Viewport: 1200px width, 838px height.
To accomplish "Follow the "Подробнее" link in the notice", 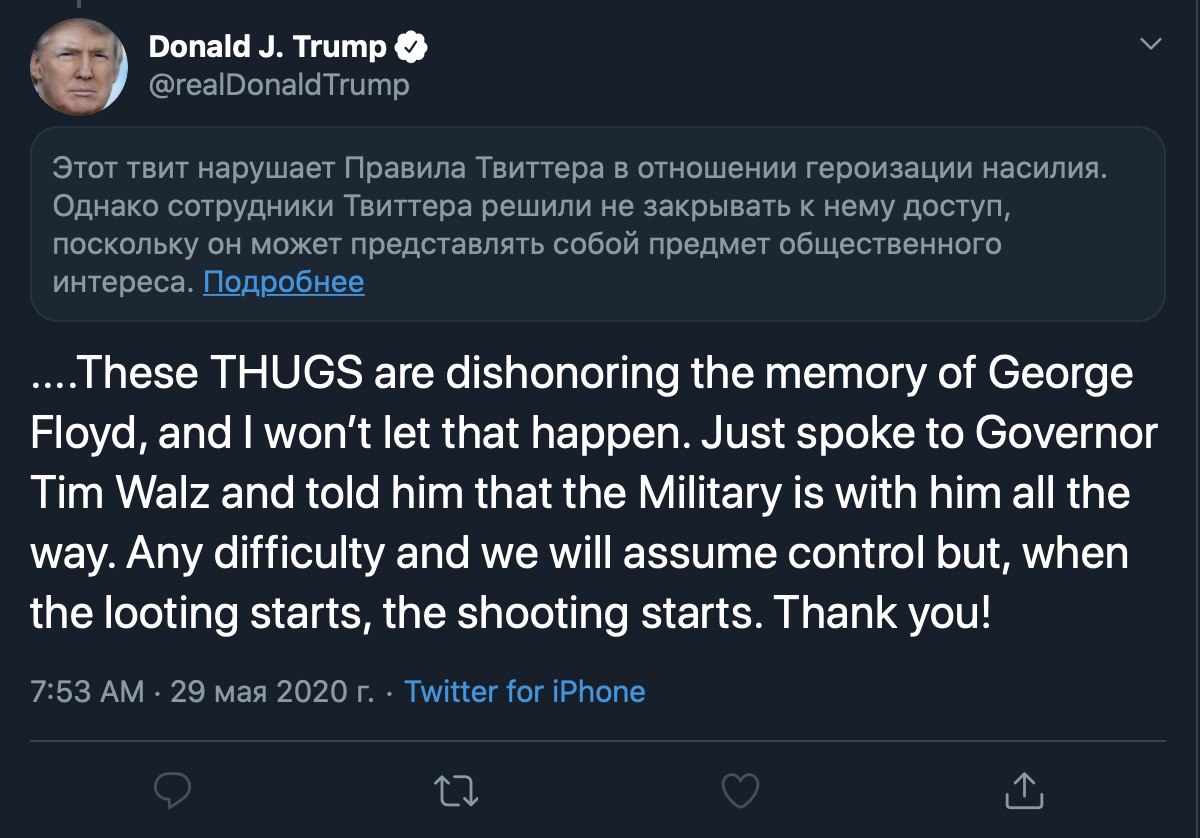I will [283, 283].
